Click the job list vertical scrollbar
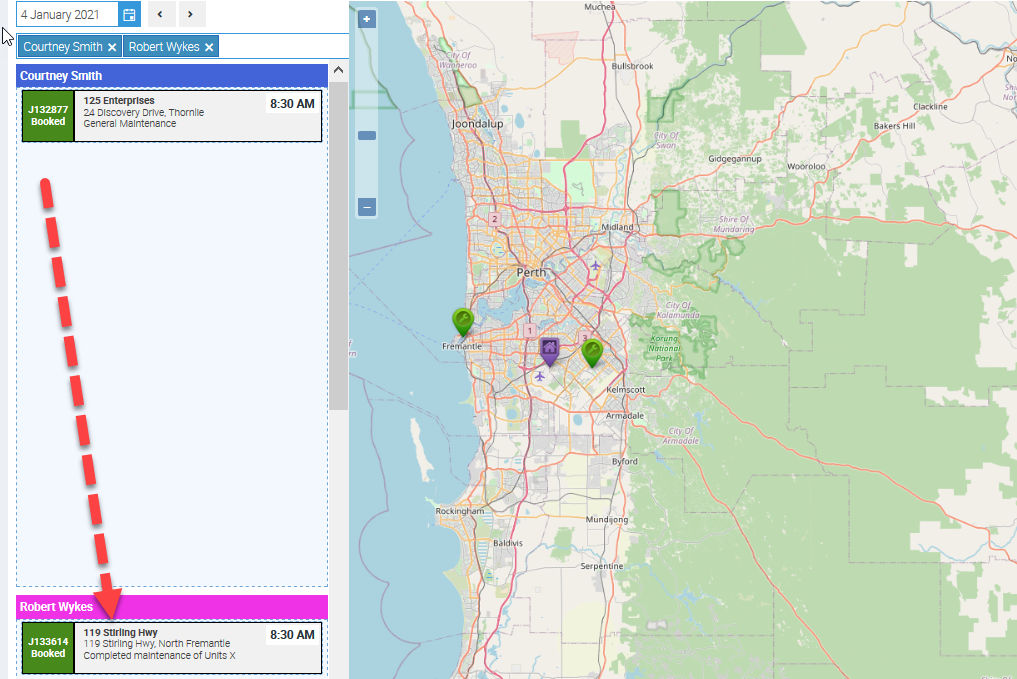 338,245
